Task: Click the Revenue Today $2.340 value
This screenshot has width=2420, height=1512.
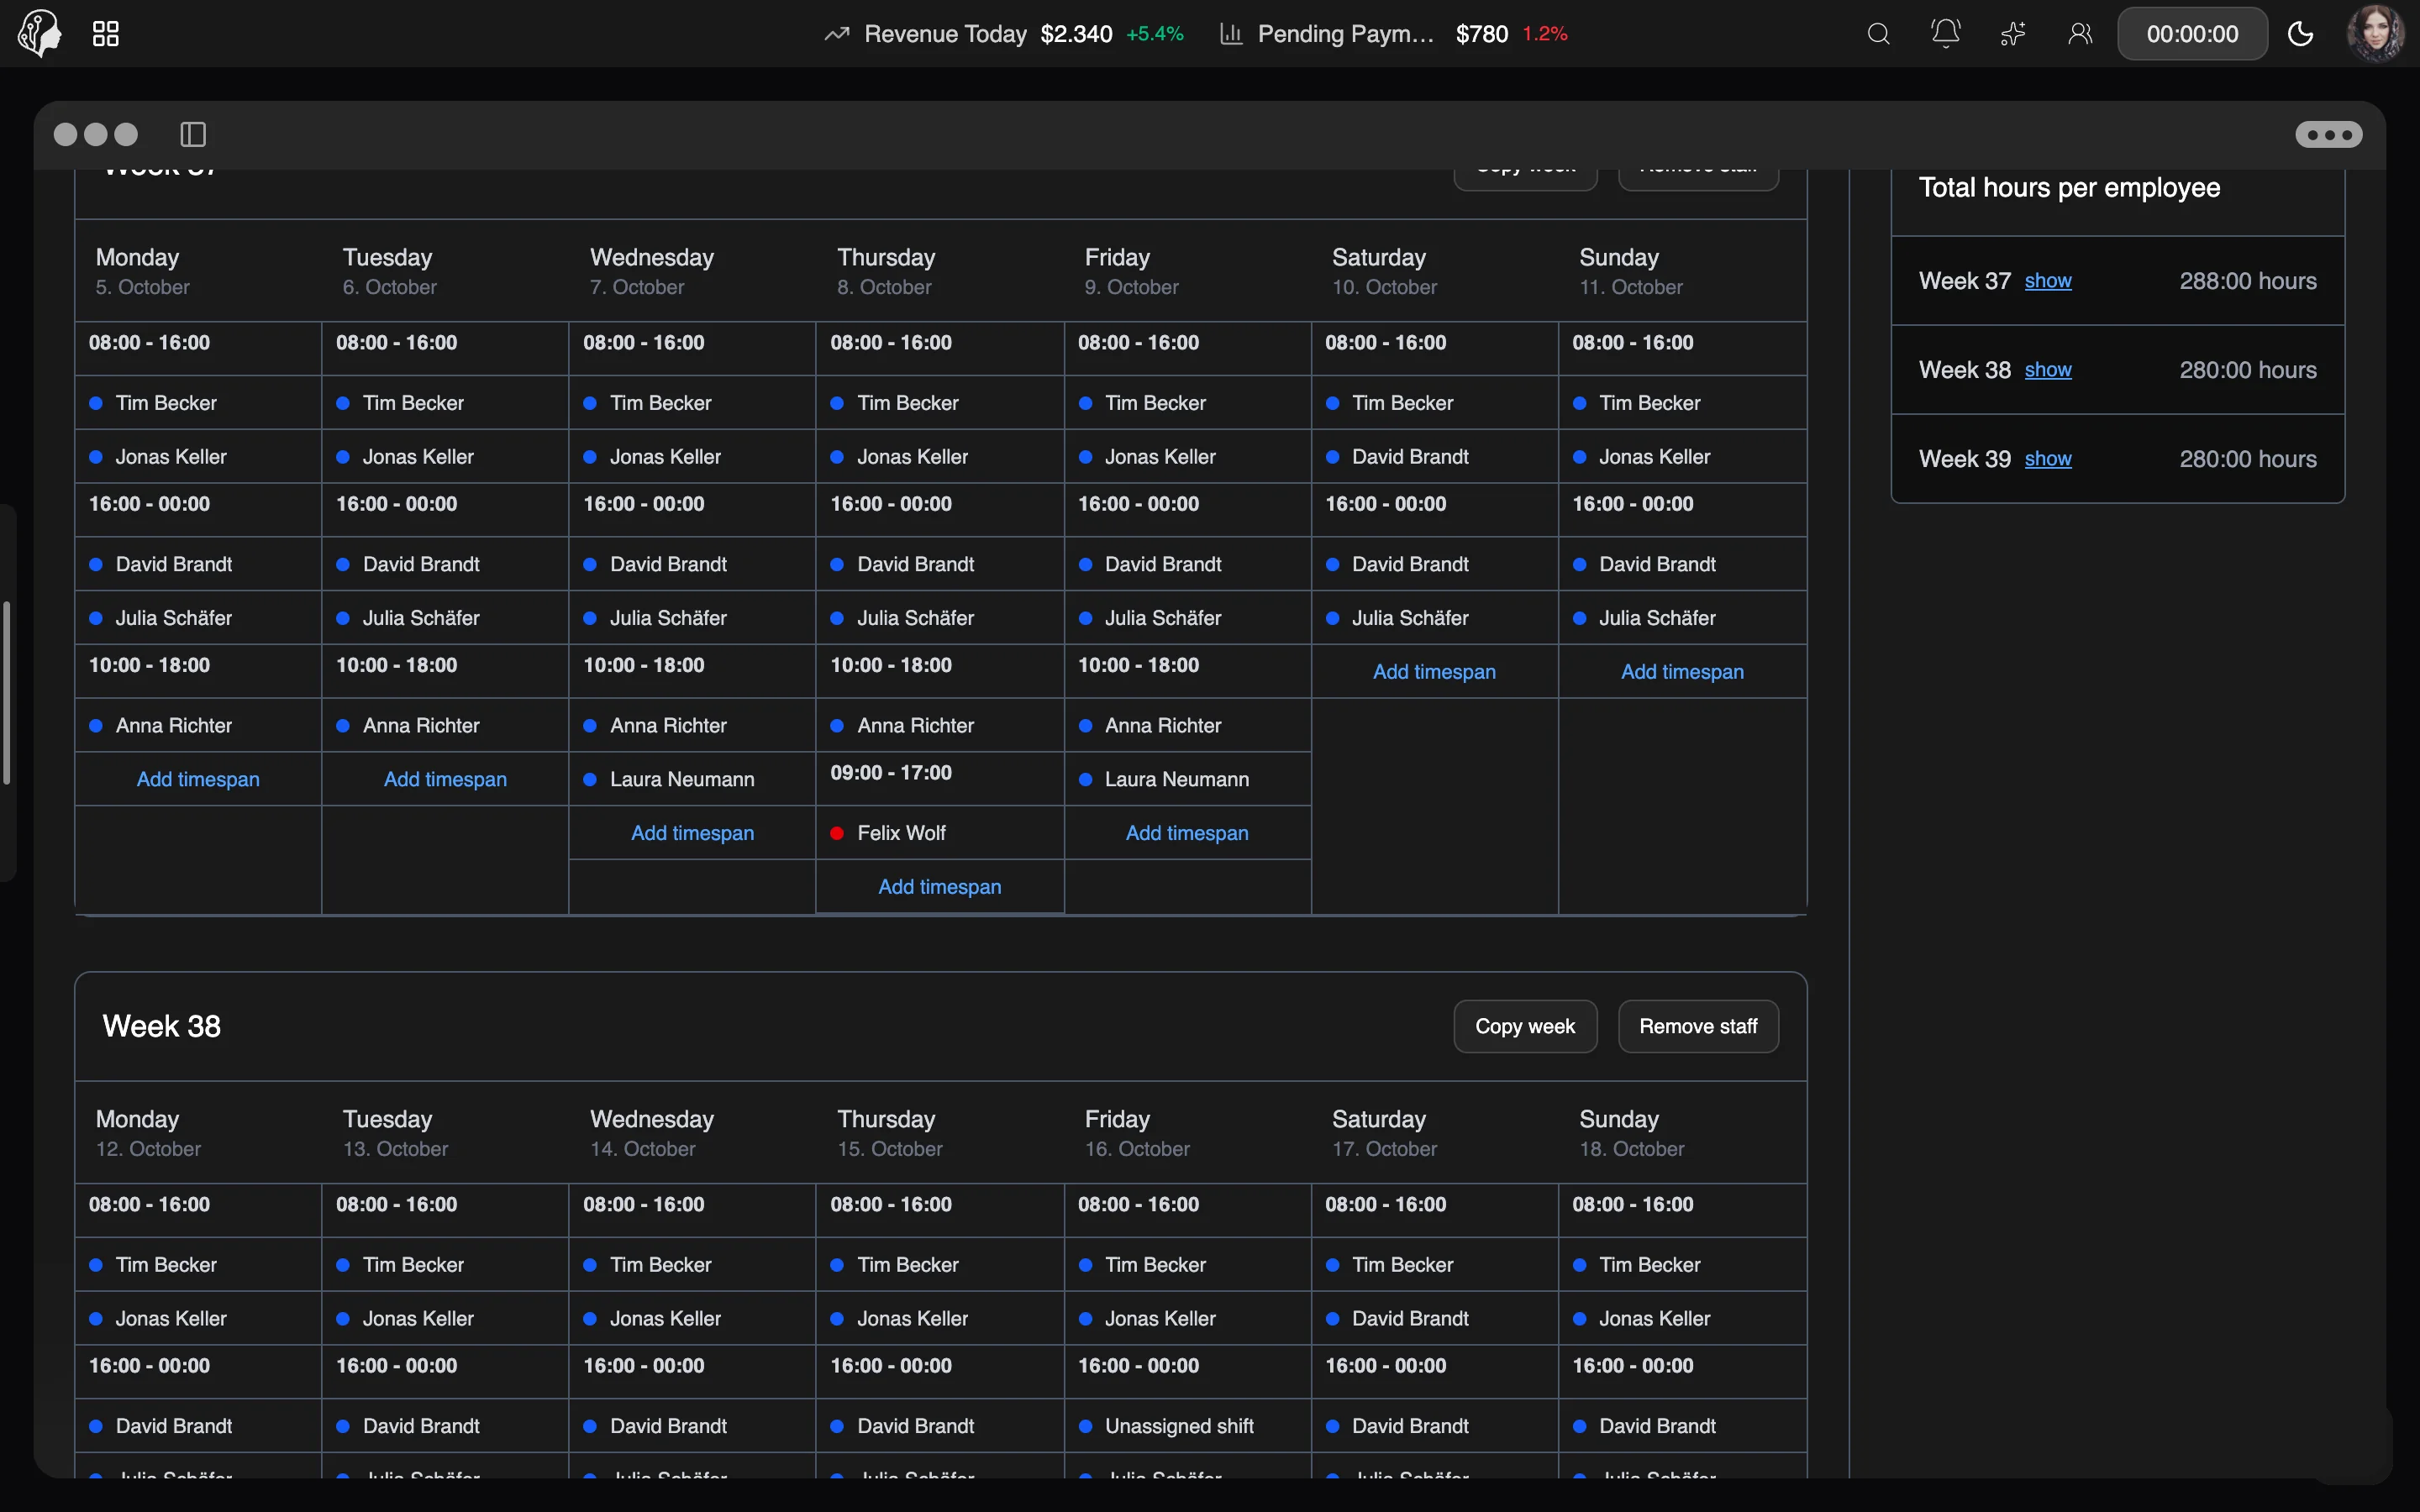Action: 1076,34
